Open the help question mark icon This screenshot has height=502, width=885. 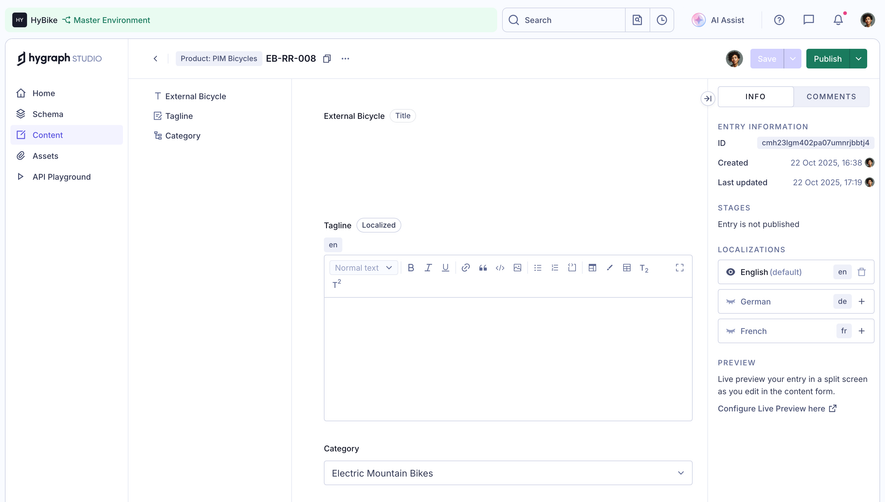click(779, 20)
